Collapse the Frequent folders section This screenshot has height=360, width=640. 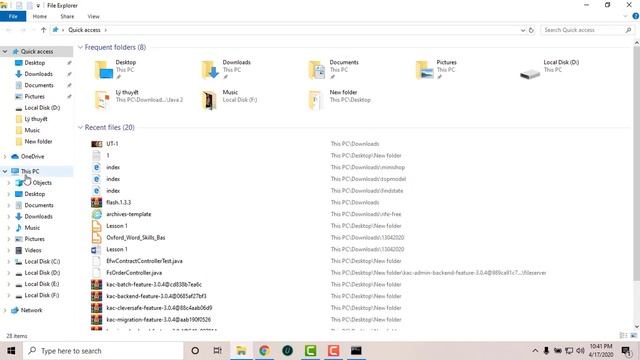(x=80, y=47)
